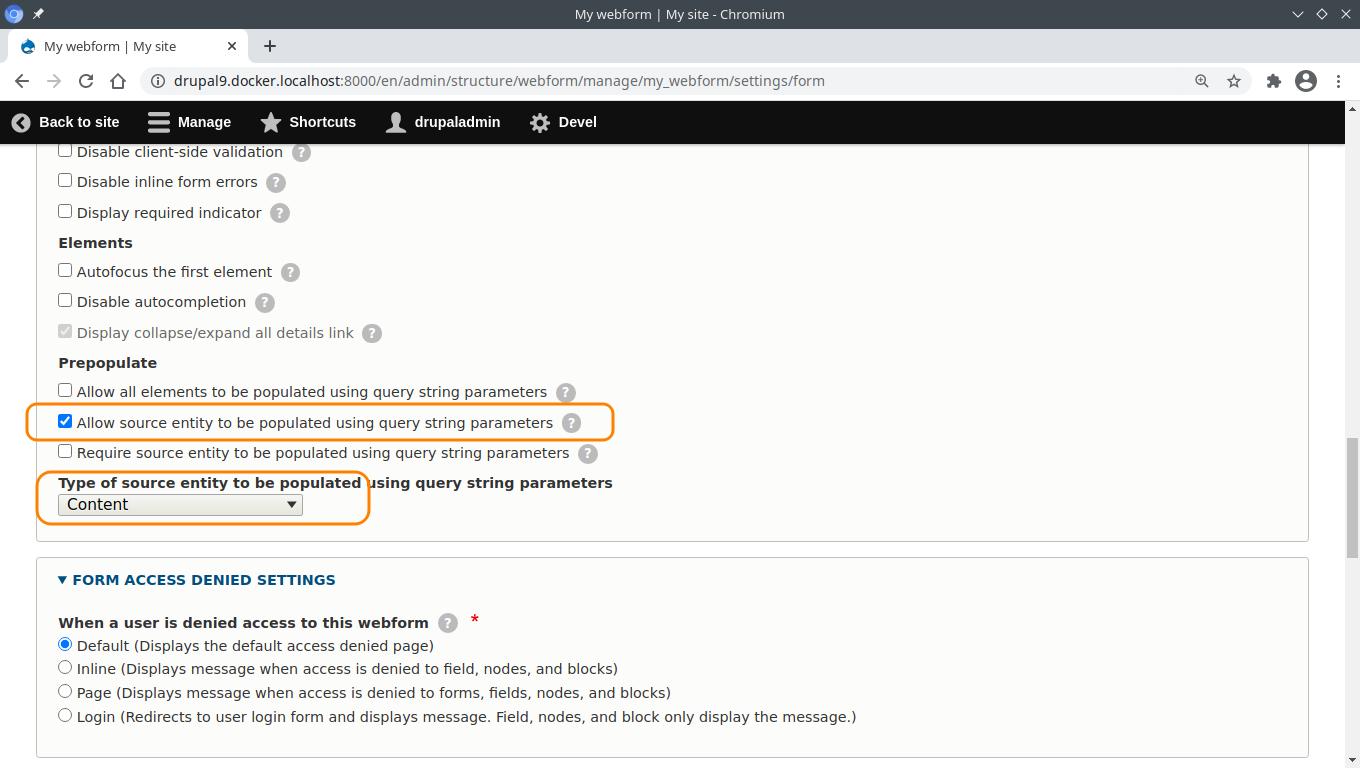
Task: Select Login redirect access denied option
Action: pyautogui.click(x=65, y=715)
